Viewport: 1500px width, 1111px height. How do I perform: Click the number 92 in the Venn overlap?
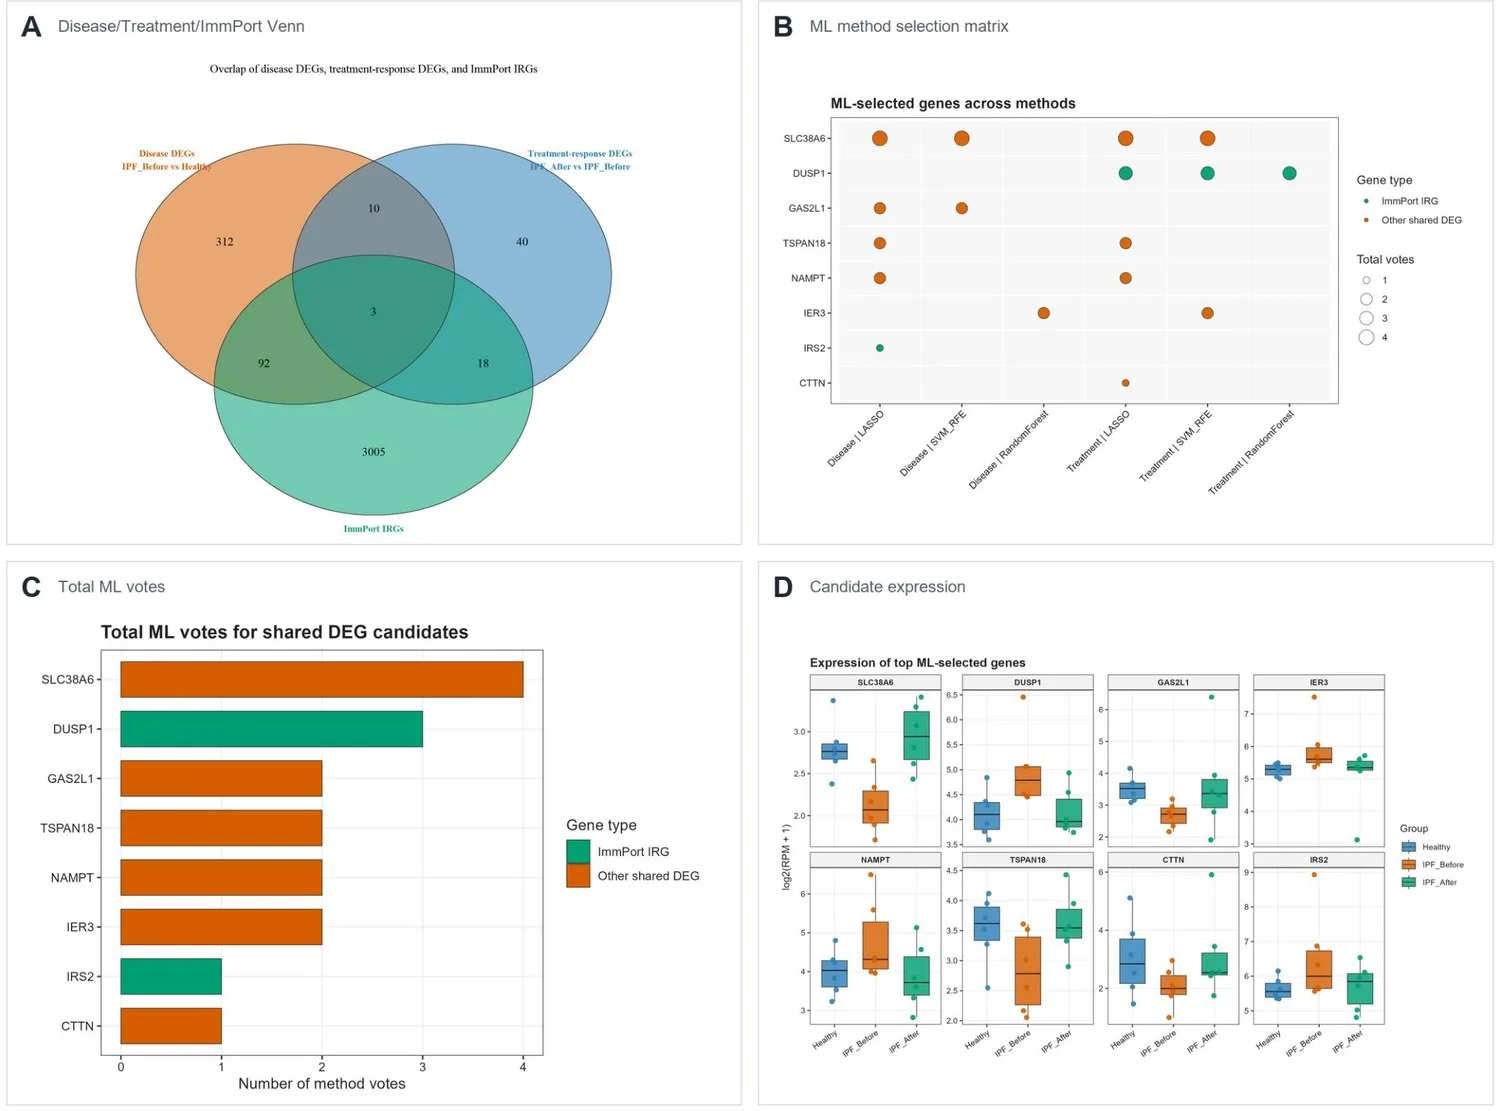264,363
